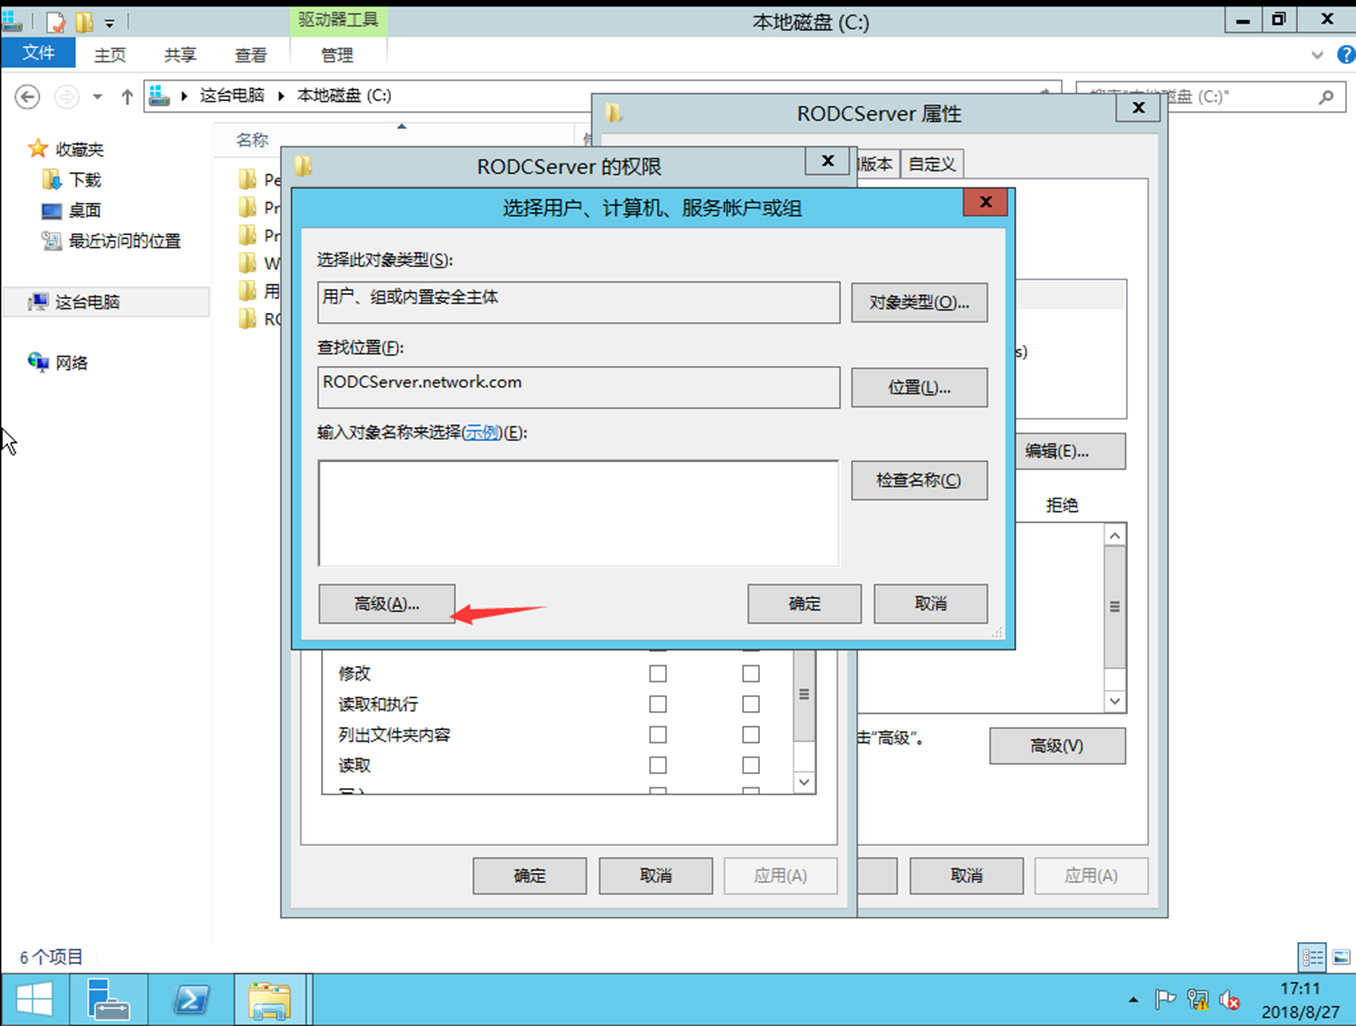Click scroll up arrow in properties permissions list
Screen dimensions: 1356x1026
pos(1115,536)
